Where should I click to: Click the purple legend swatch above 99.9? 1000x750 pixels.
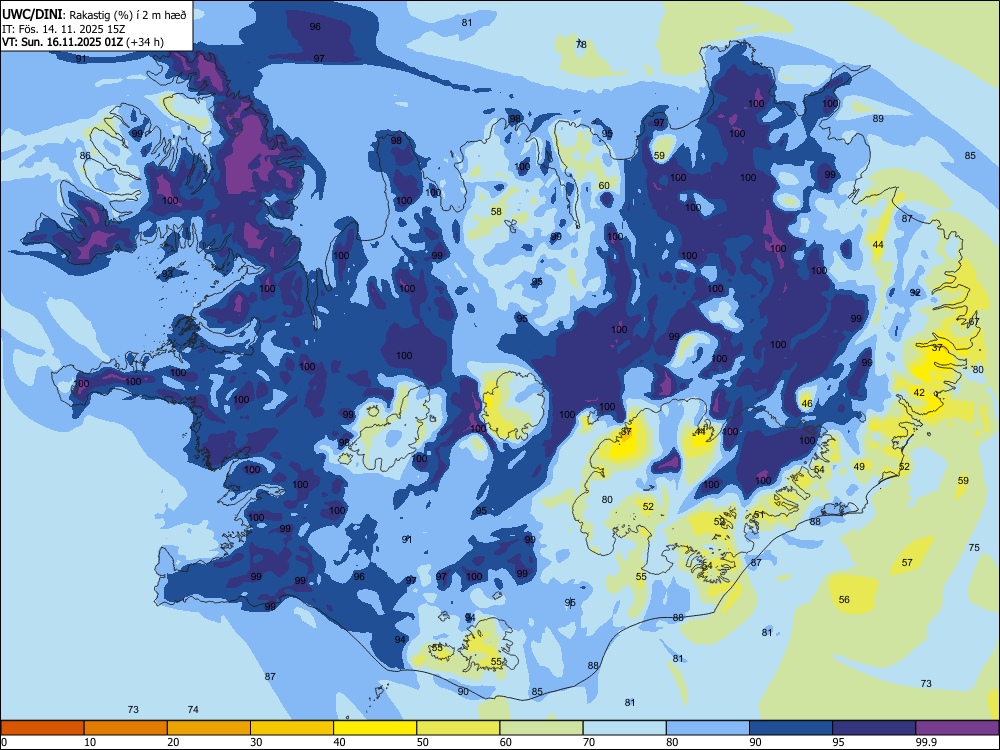pos(957,728)
